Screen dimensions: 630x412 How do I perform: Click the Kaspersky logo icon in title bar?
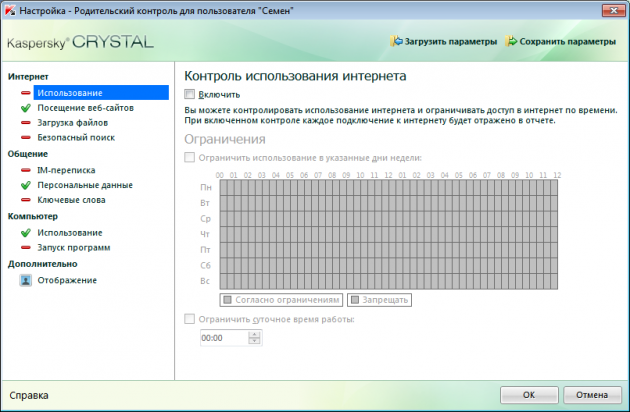(x=10, y=10)
